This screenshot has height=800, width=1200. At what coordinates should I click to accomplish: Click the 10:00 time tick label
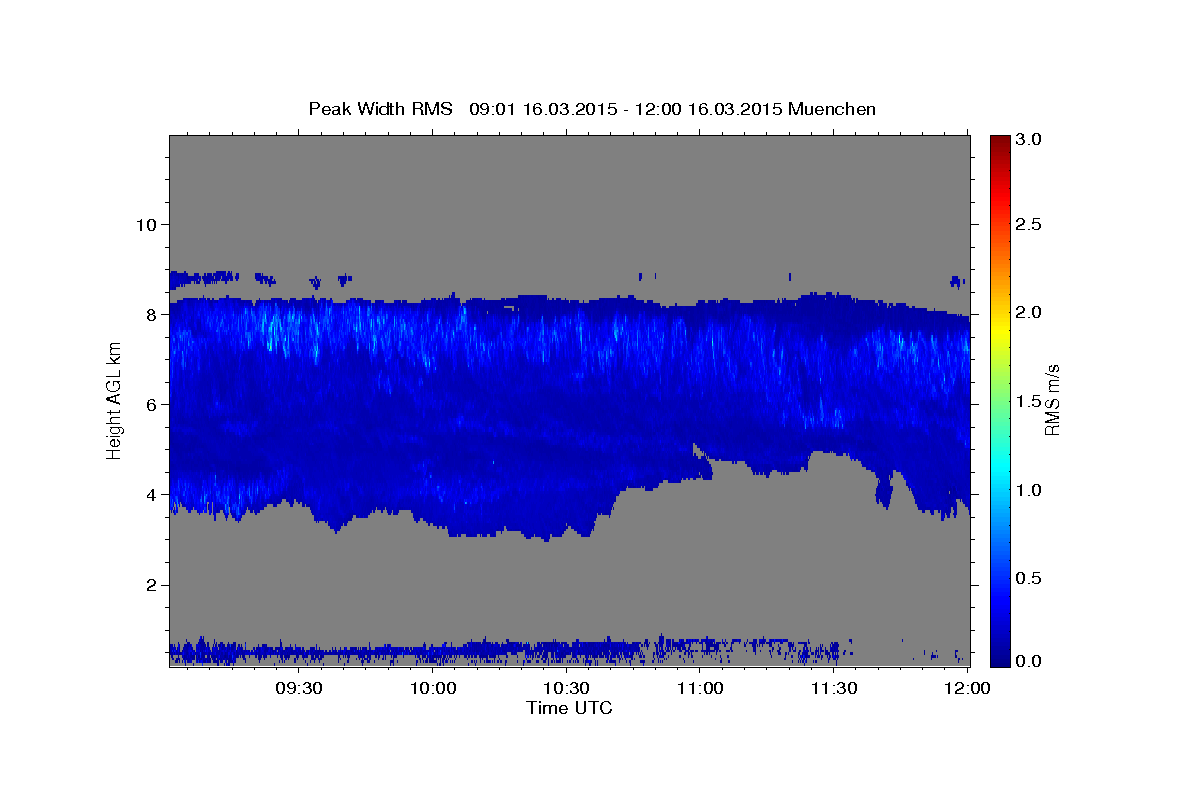coord(433,688)
